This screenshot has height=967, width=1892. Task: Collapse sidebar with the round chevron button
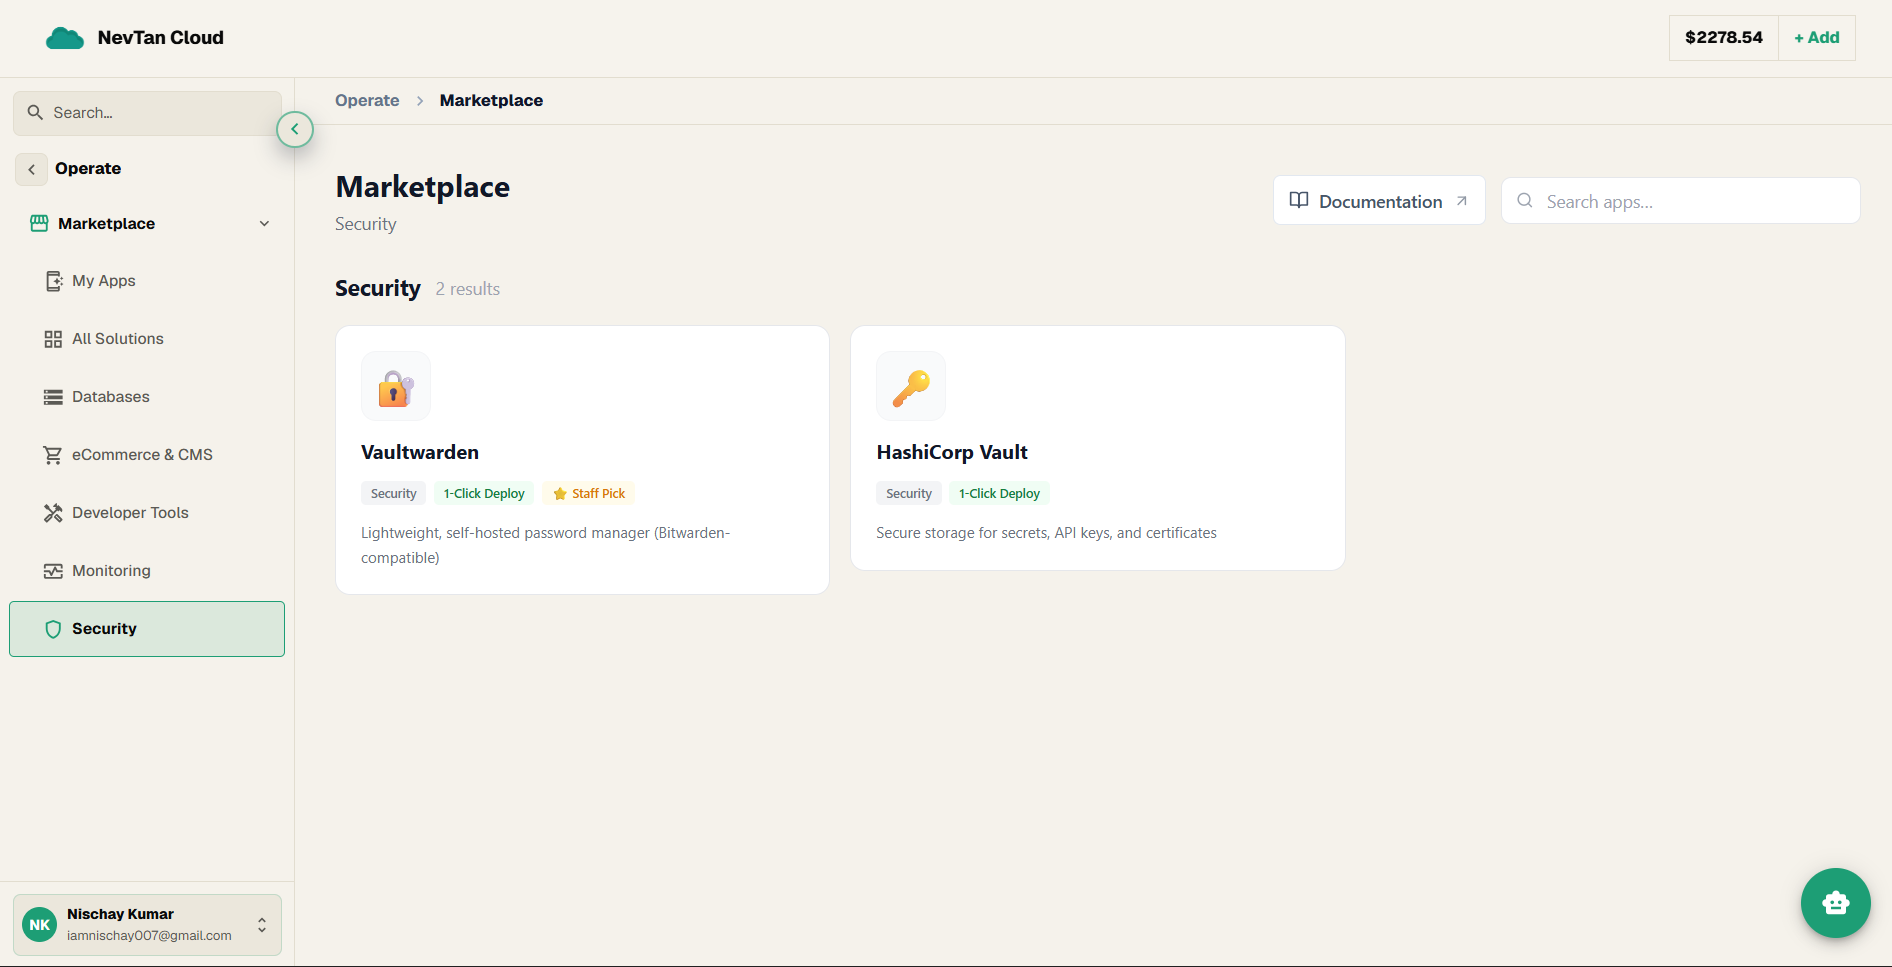[x=295, y=129]
